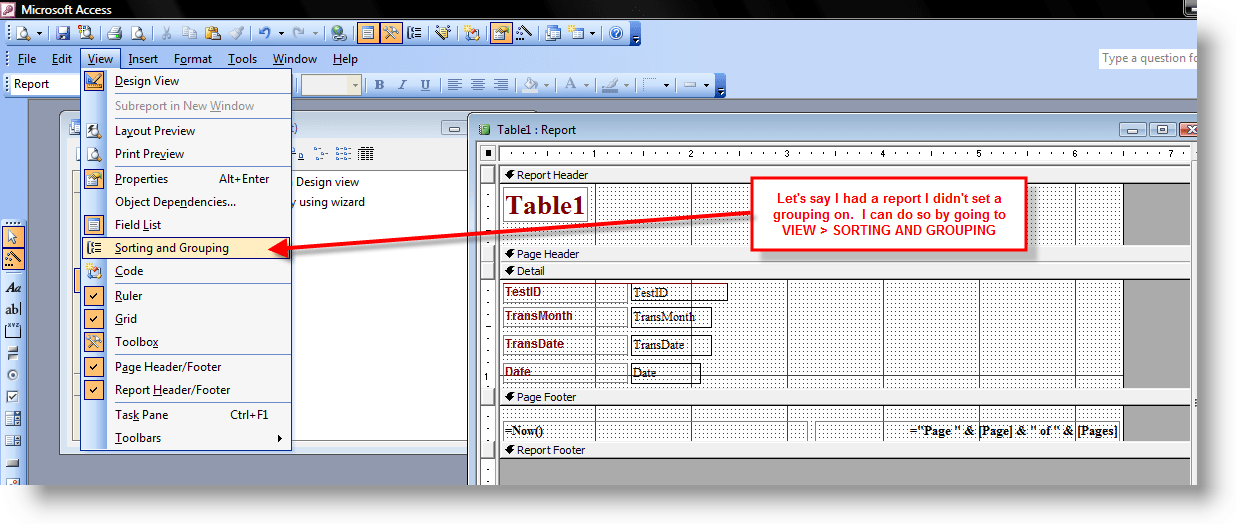The image size is (1236, 524).
Task: Click the Code toolbar icon
Action: coord(472,33)
